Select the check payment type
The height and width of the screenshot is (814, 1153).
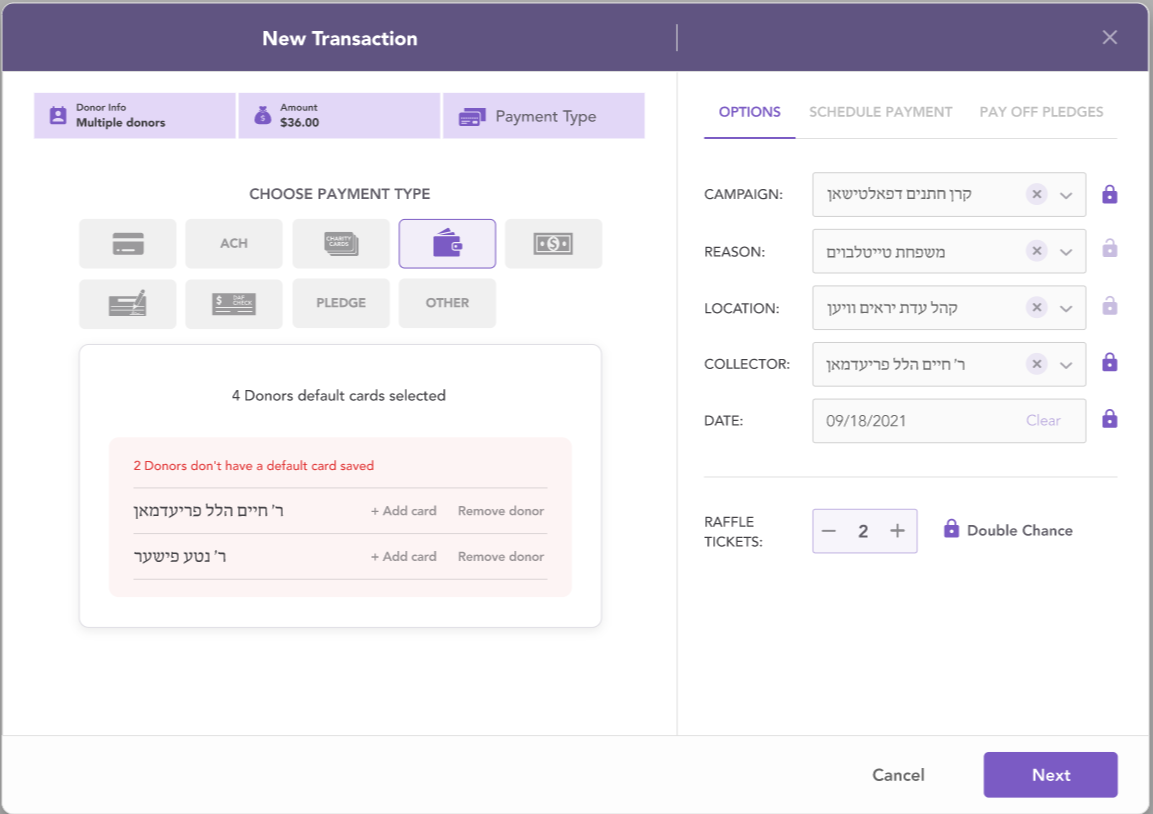click(127, 303)
